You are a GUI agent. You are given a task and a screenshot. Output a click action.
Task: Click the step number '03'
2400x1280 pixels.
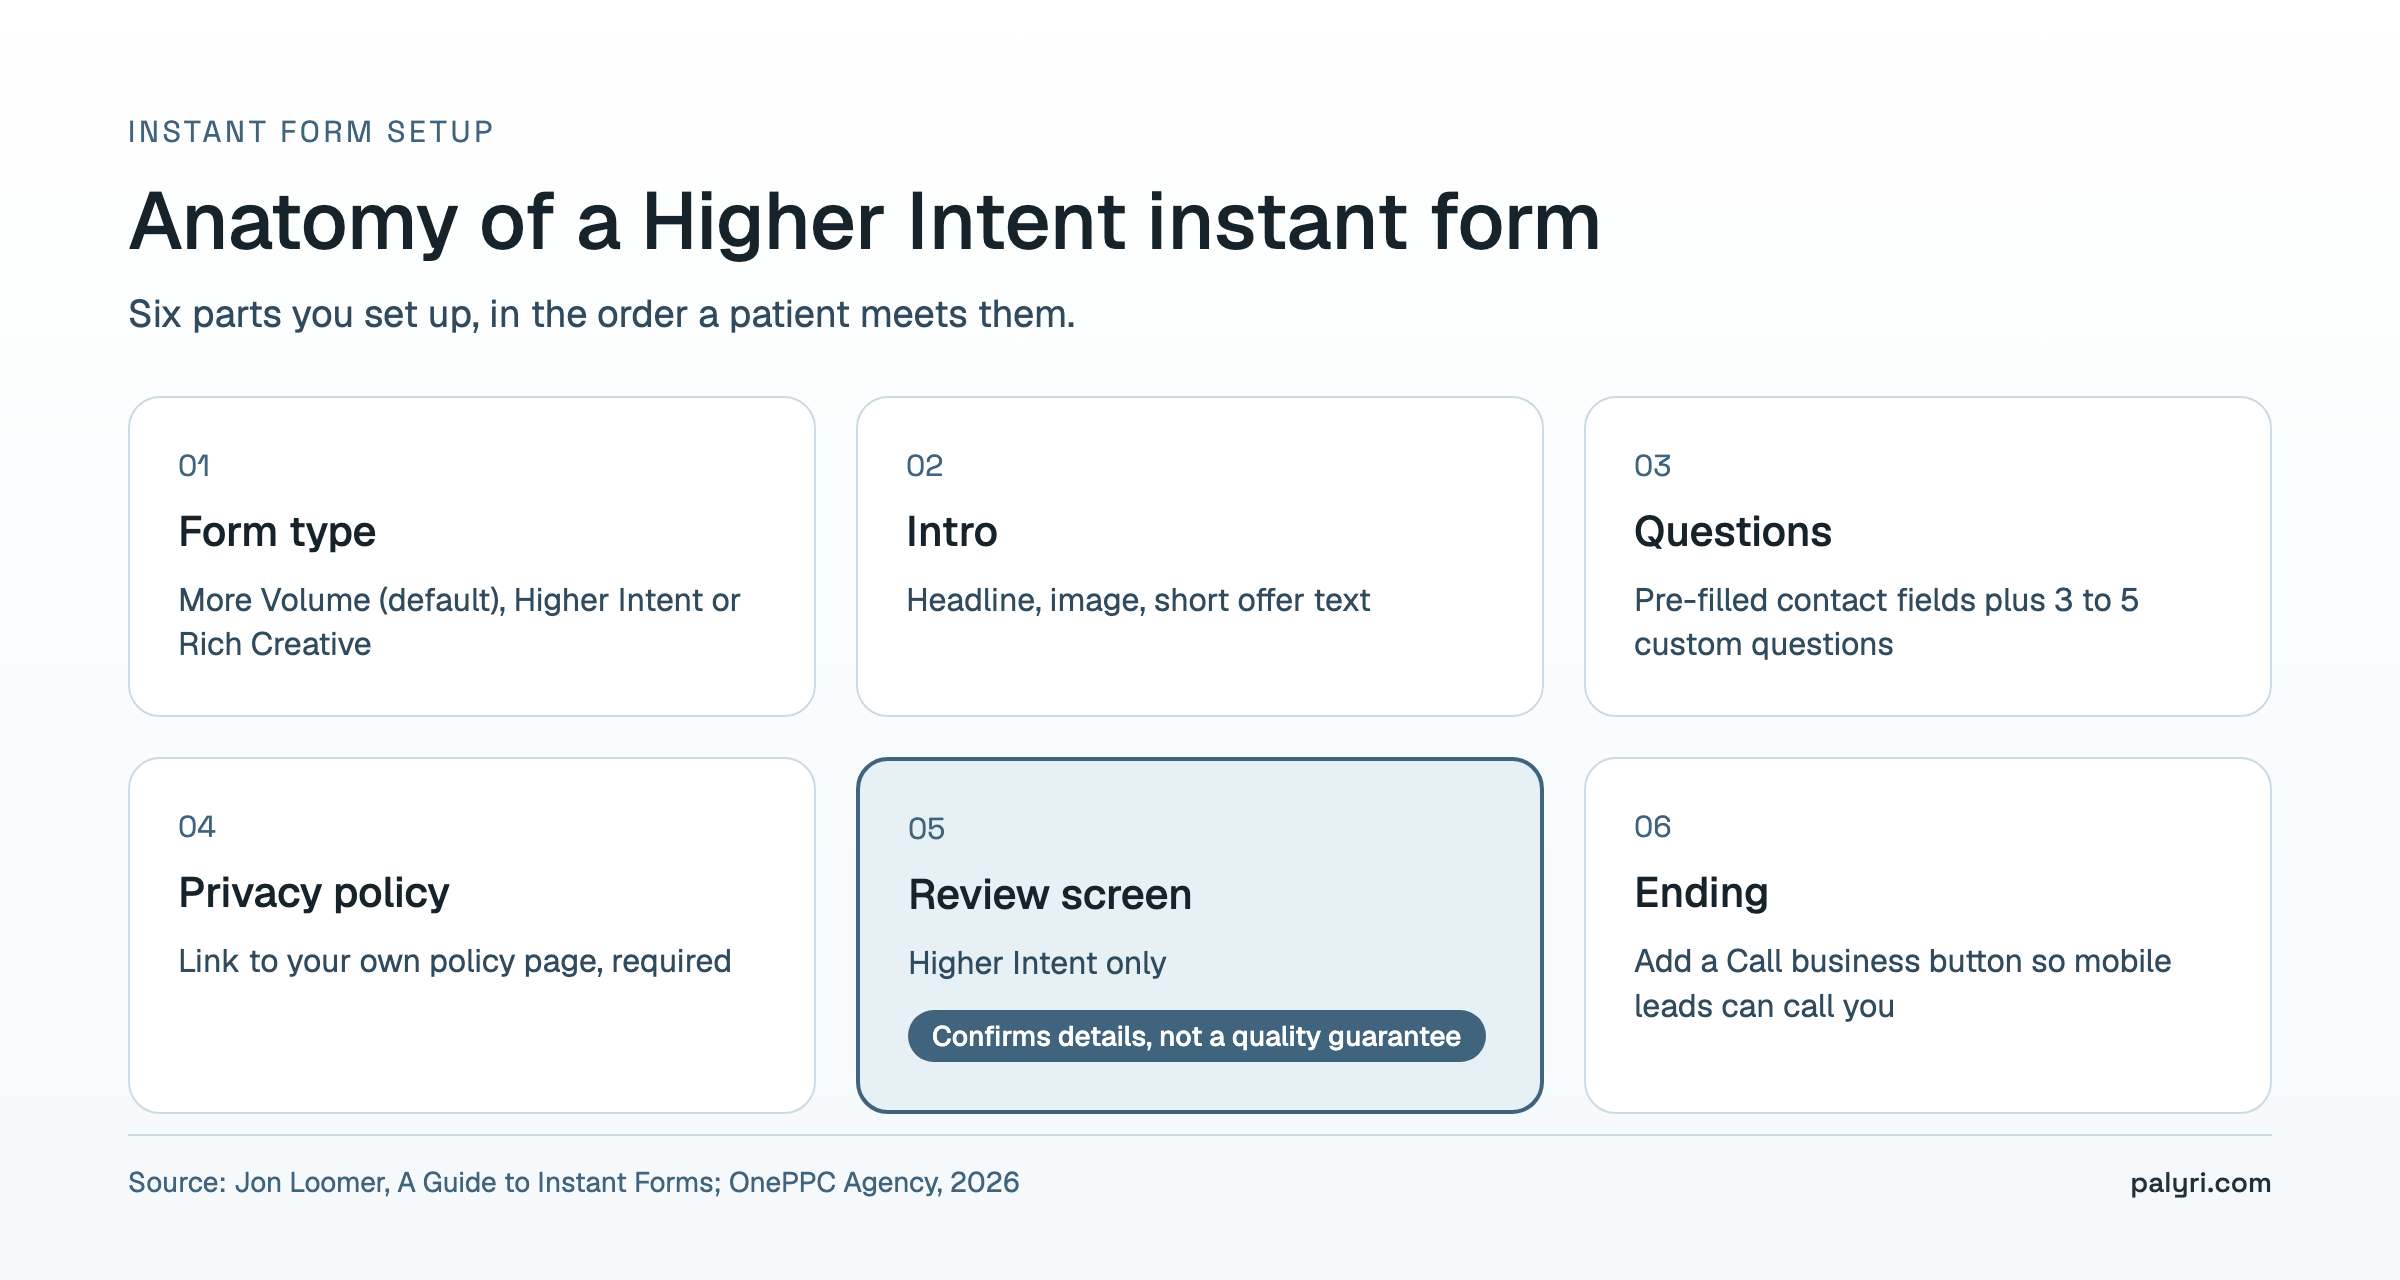click(x=1653, y=466)
